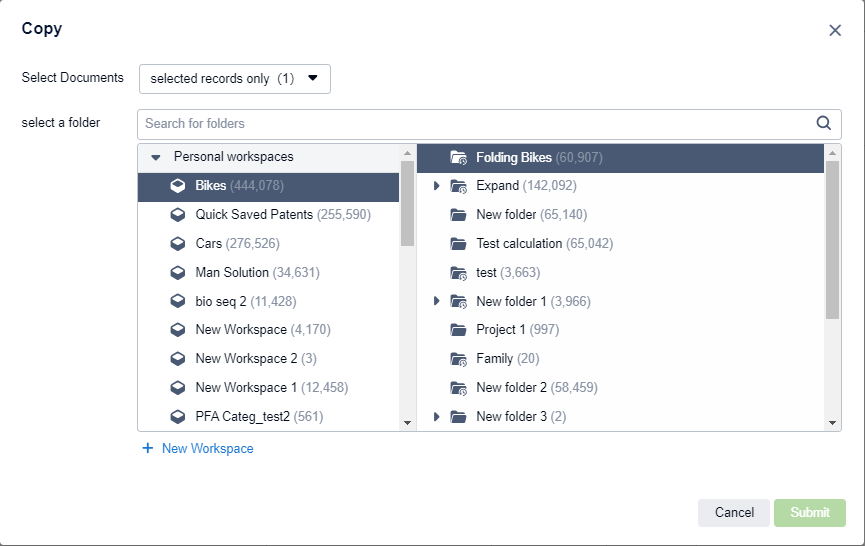
Task: Click the Folding Bikes folder icon
Action: coord(459,157)
